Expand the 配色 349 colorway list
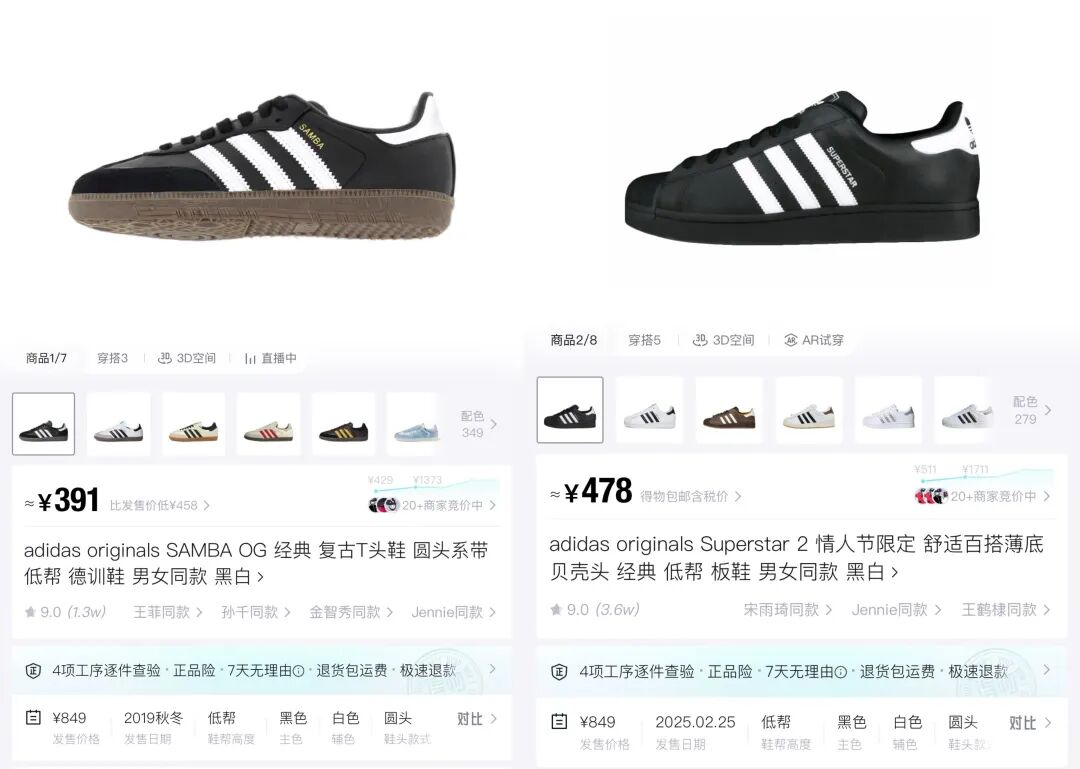The width and height of the screenshot is (1080, 769). coord(478,424)
